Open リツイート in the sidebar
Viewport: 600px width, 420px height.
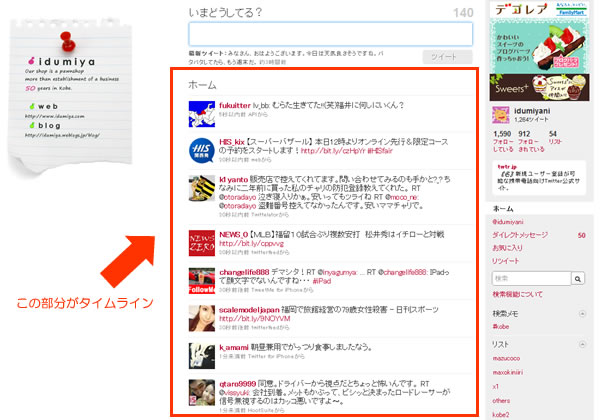505,261
